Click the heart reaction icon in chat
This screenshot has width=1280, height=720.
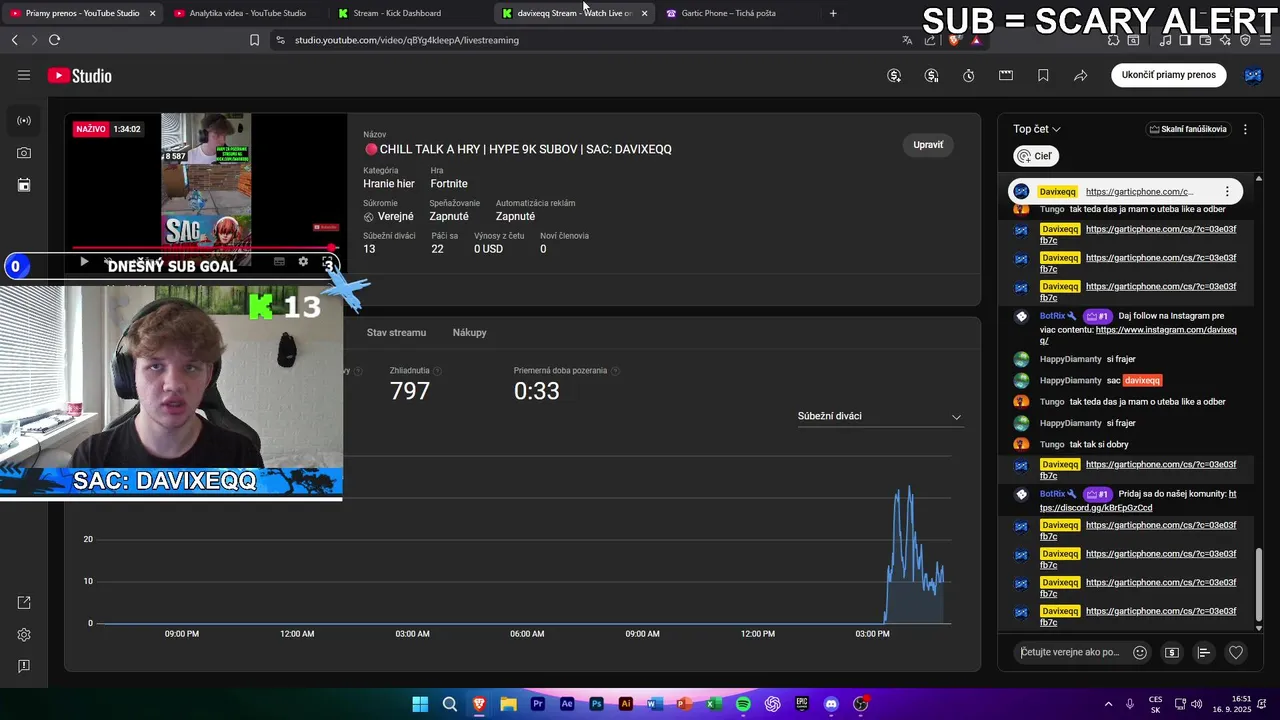click(x=1236, y=653)
